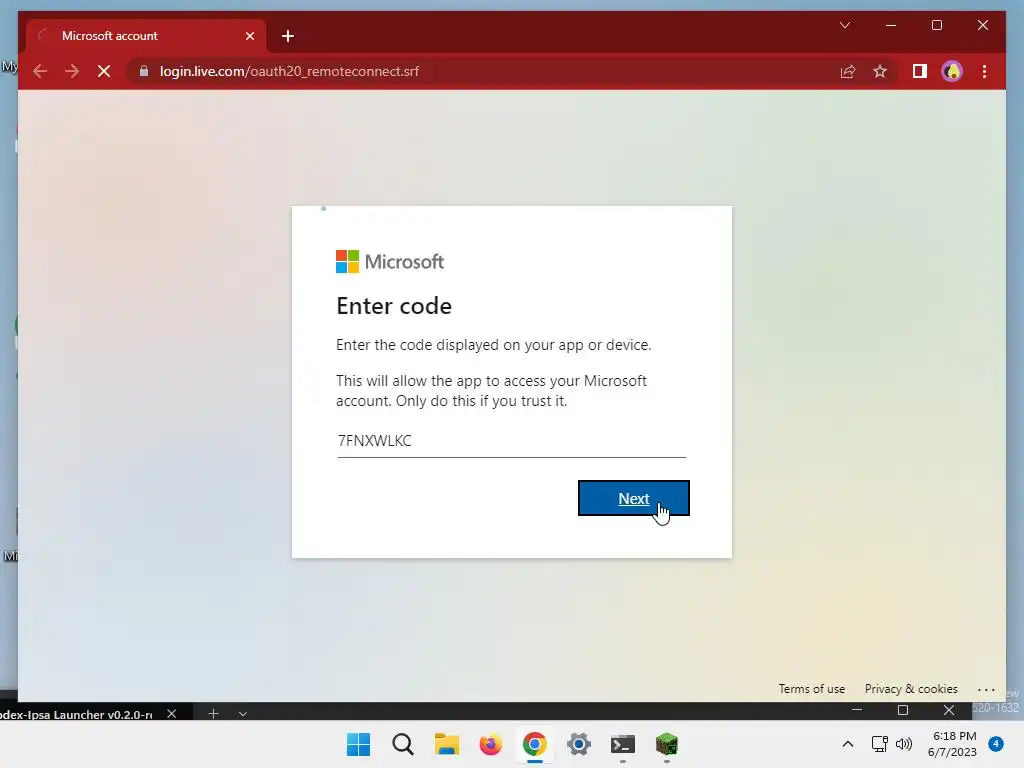This screenshot has height=768, width=1024.
Task: Share this page icon
Action: click(848, 71)
